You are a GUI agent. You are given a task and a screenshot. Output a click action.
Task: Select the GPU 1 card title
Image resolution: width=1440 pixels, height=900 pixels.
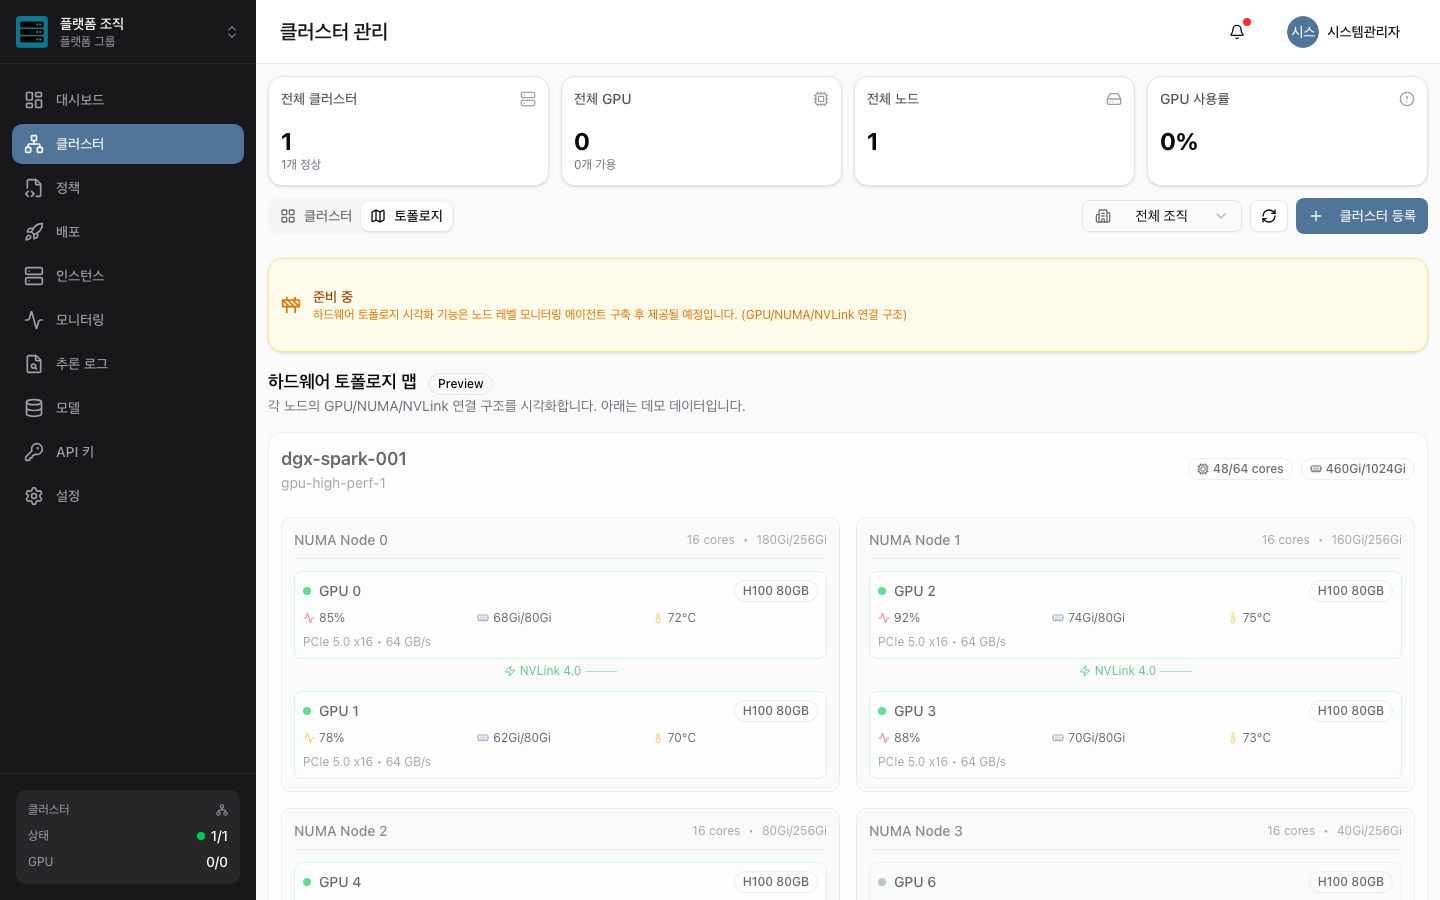pos(339,711)
